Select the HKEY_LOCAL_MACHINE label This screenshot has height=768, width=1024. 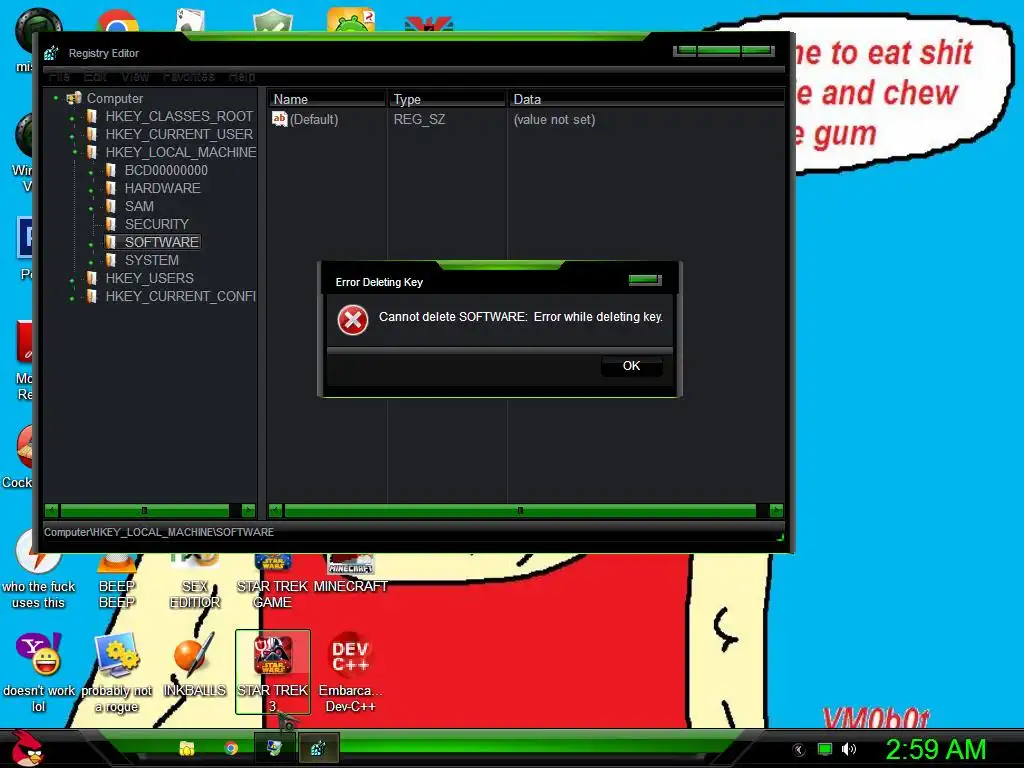(x=181, y=152)
